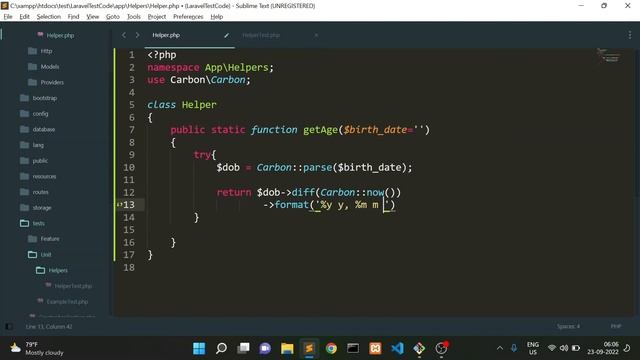Open Visual Studio Code from the taskbar

(397, 348)
